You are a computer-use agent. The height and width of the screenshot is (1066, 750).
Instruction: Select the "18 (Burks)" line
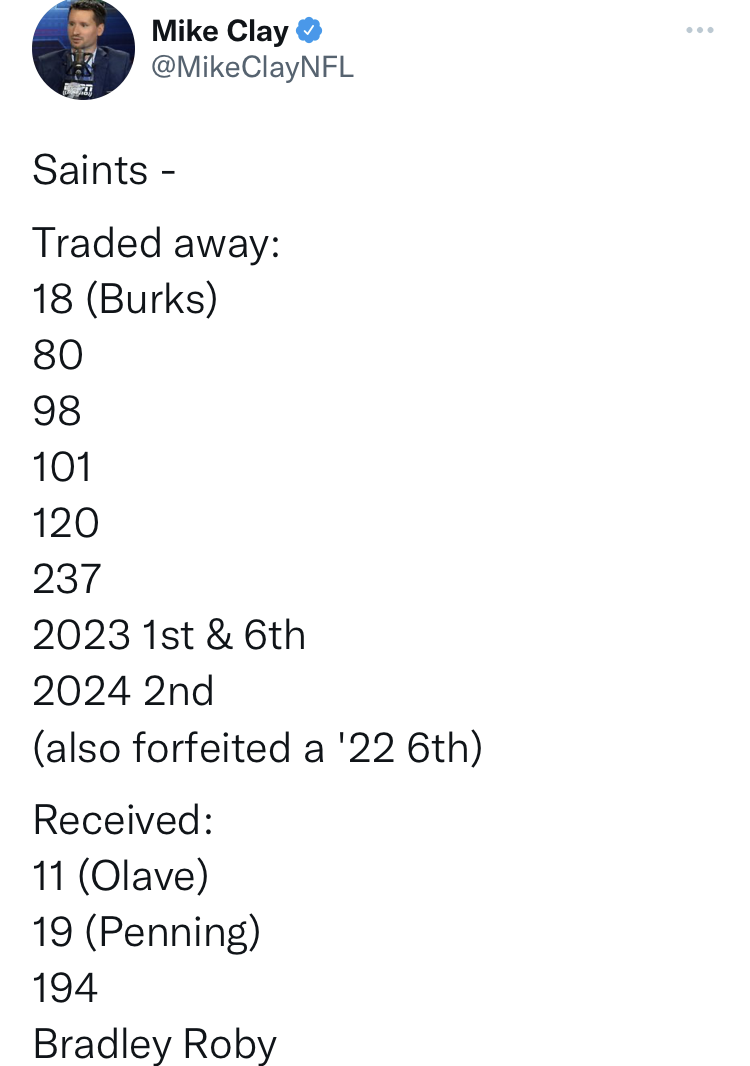click(125, 298)
